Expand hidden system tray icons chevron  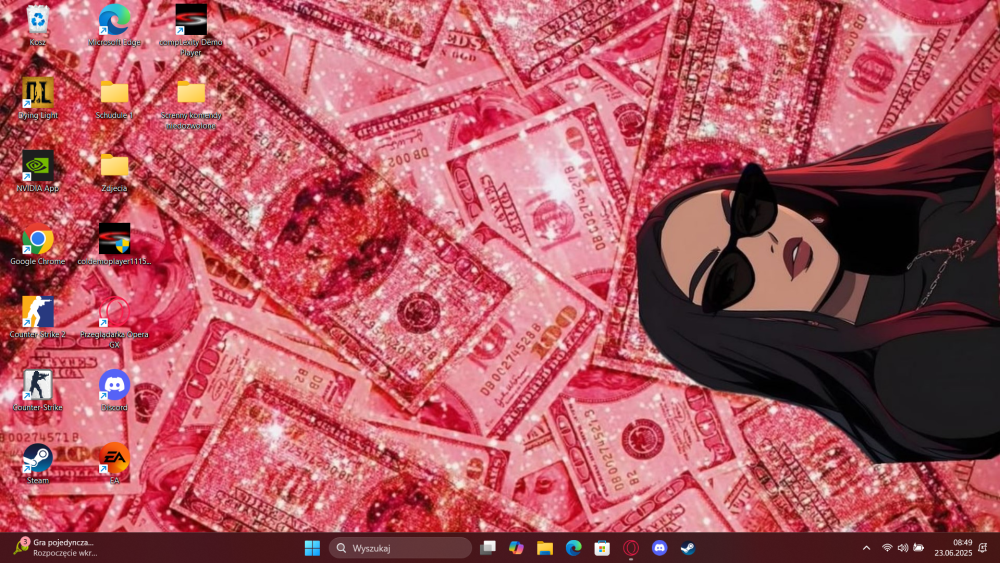(866, 548)
